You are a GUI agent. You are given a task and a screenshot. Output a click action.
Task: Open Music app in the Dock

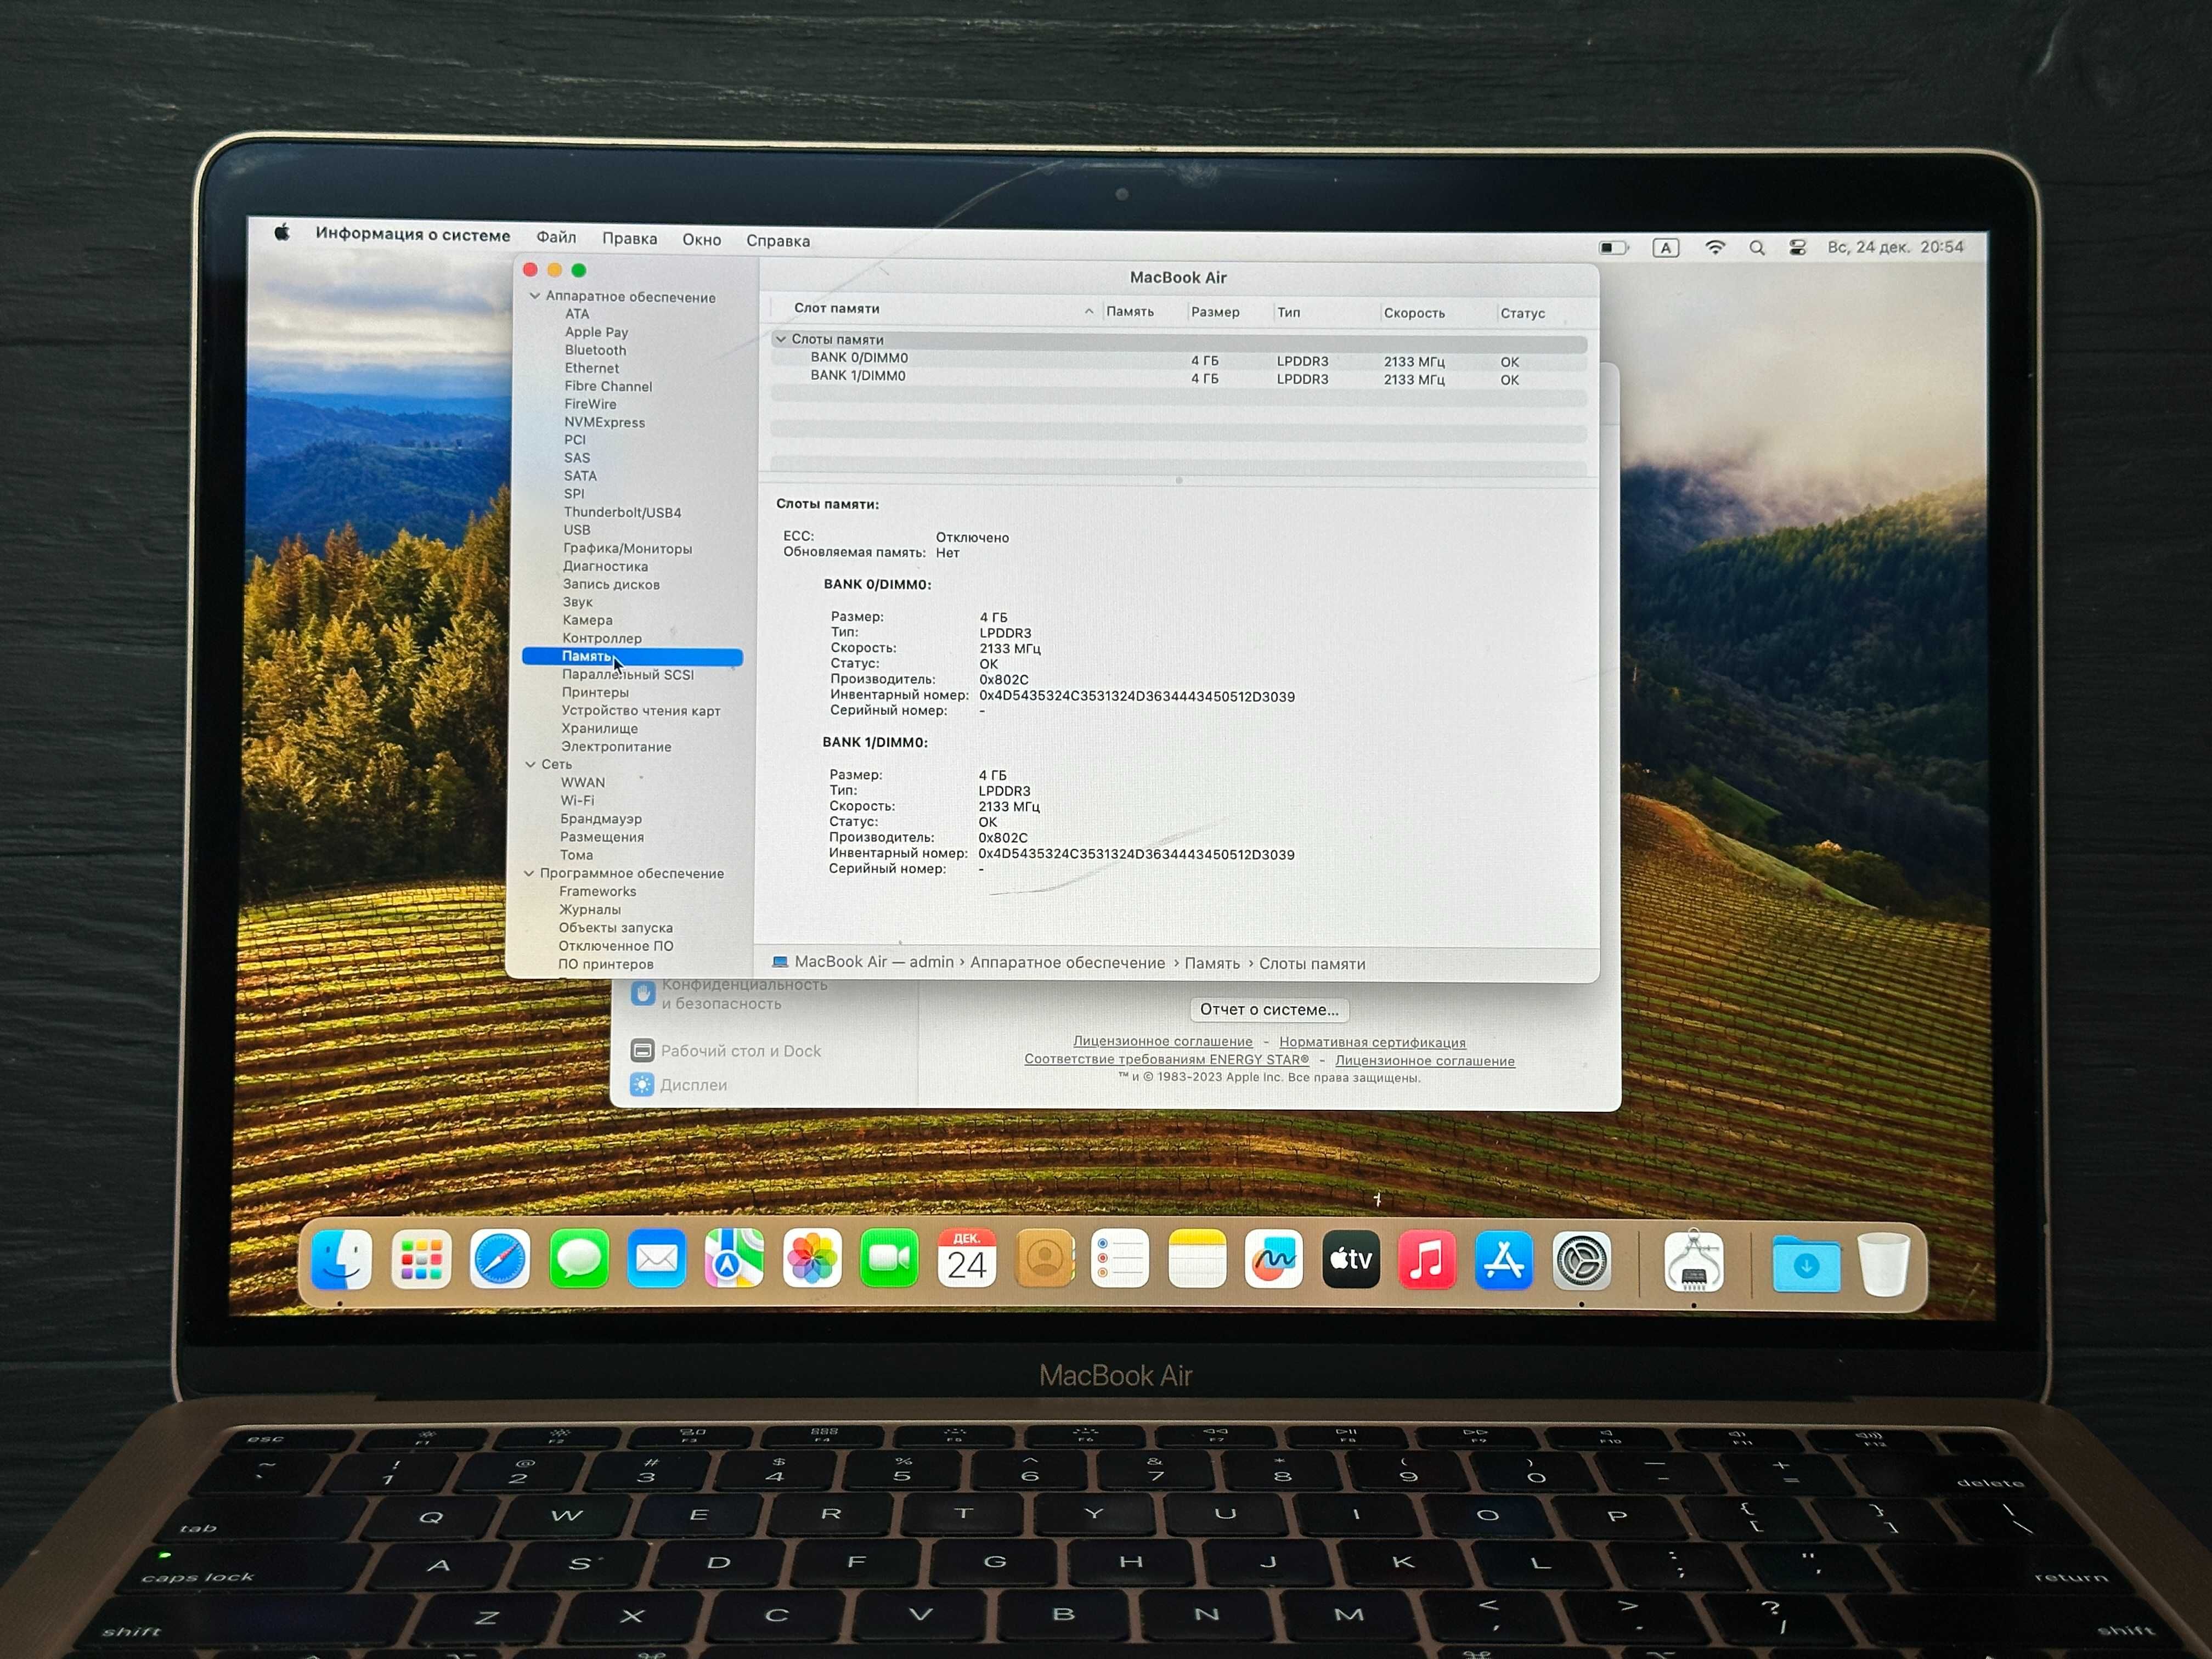[1427, 1259]
